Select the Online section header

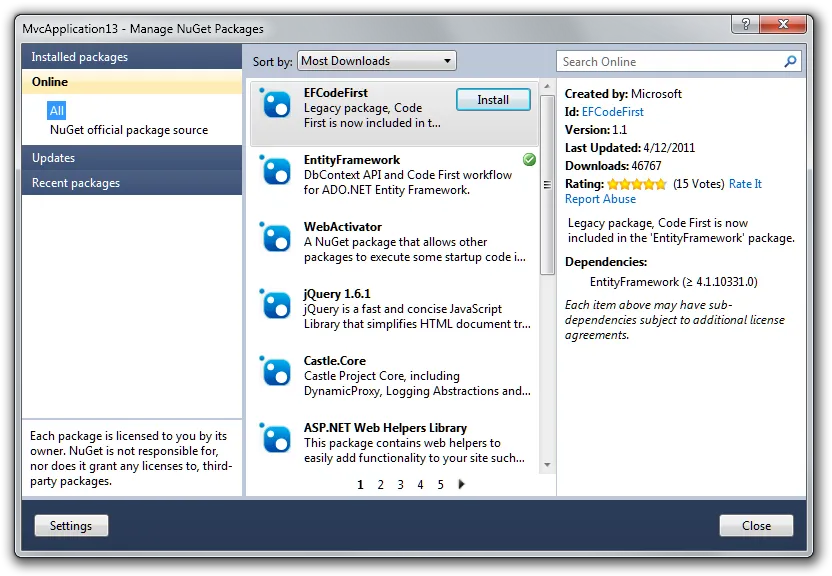132,82
